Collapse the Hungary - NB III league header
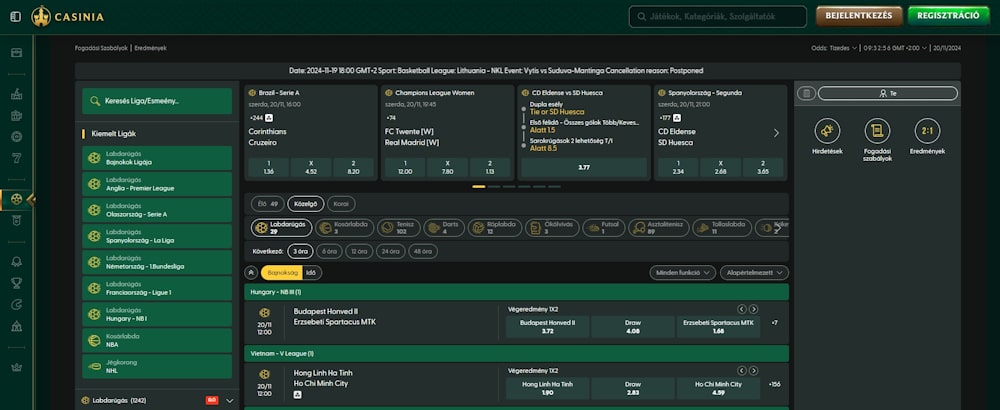Screen dimensions: 1000x410 point(516,292)
